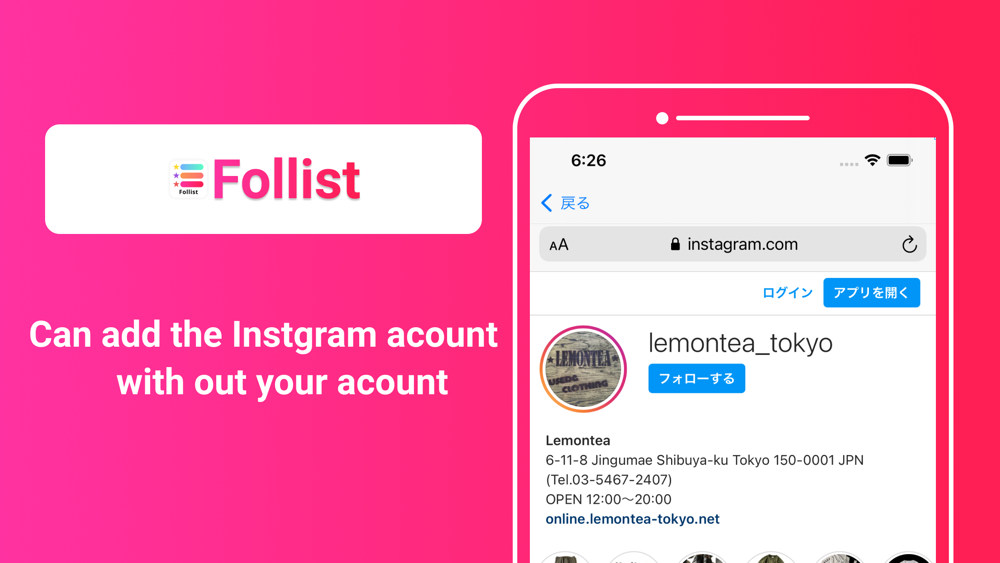Tap the Wi-Fi status icon
Viewport: 1000px width, 563px height.
tap(872, 160)
